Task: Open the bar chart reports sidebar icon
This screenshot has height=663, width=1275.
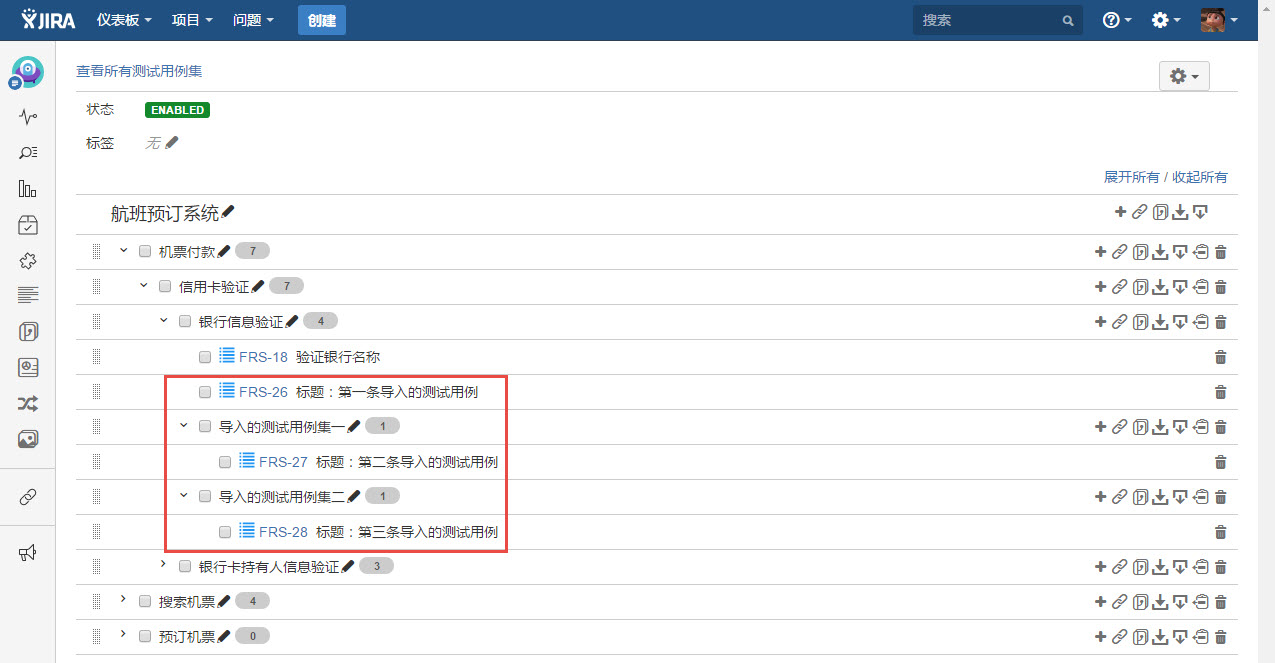Action: 28,189
